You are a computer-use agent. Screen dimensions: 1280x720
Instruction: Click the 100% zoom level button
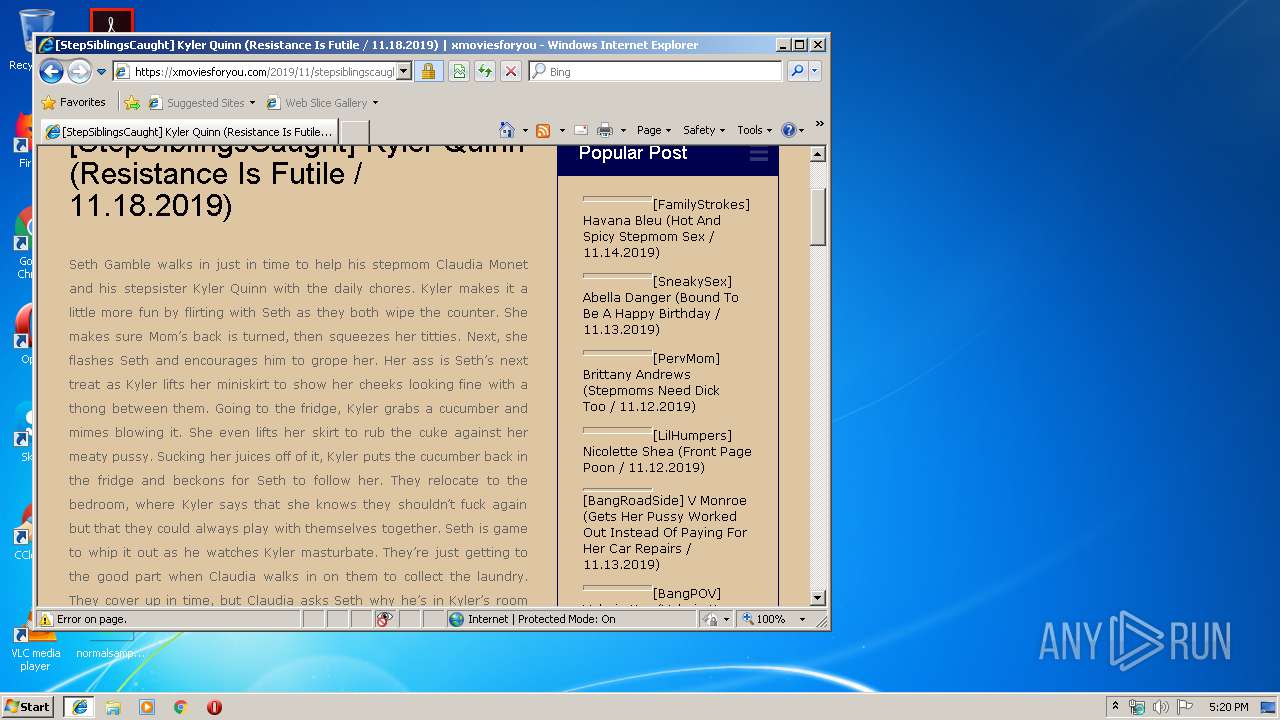click(x=765, y=619)
